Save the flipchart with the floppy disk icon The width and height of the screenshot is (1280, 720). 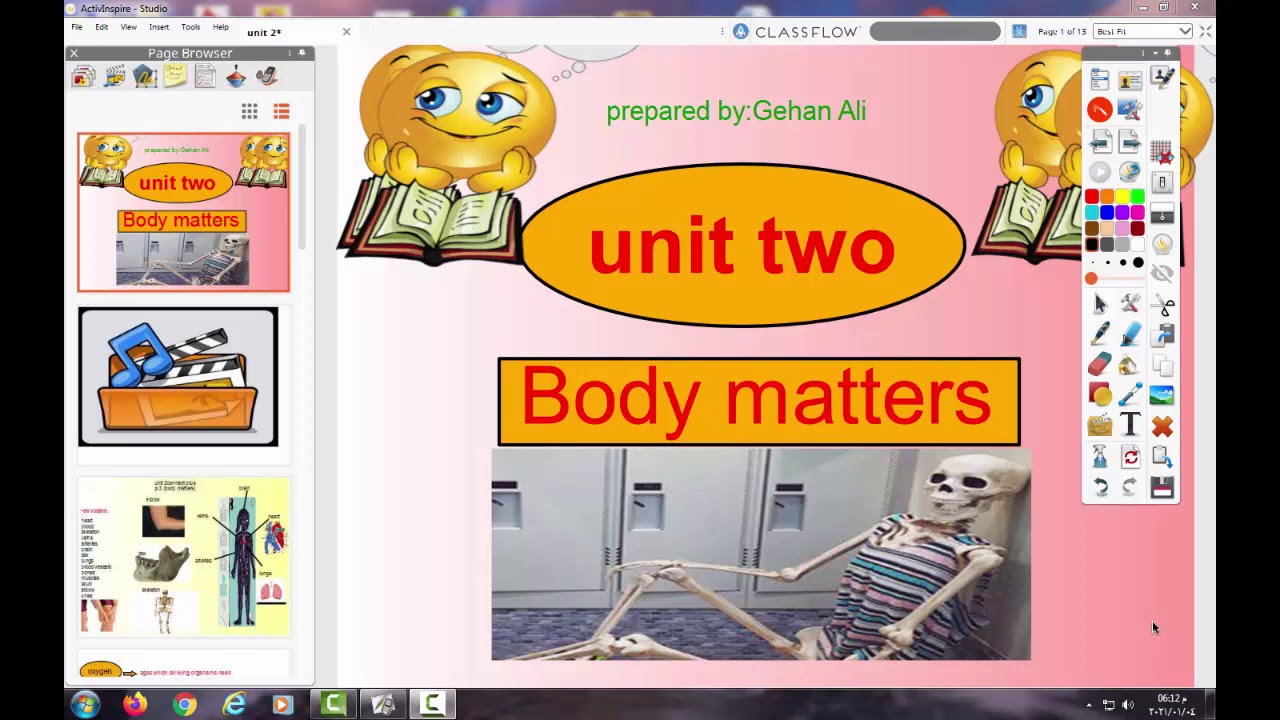pyautogui.click(x=1162, y=487)
